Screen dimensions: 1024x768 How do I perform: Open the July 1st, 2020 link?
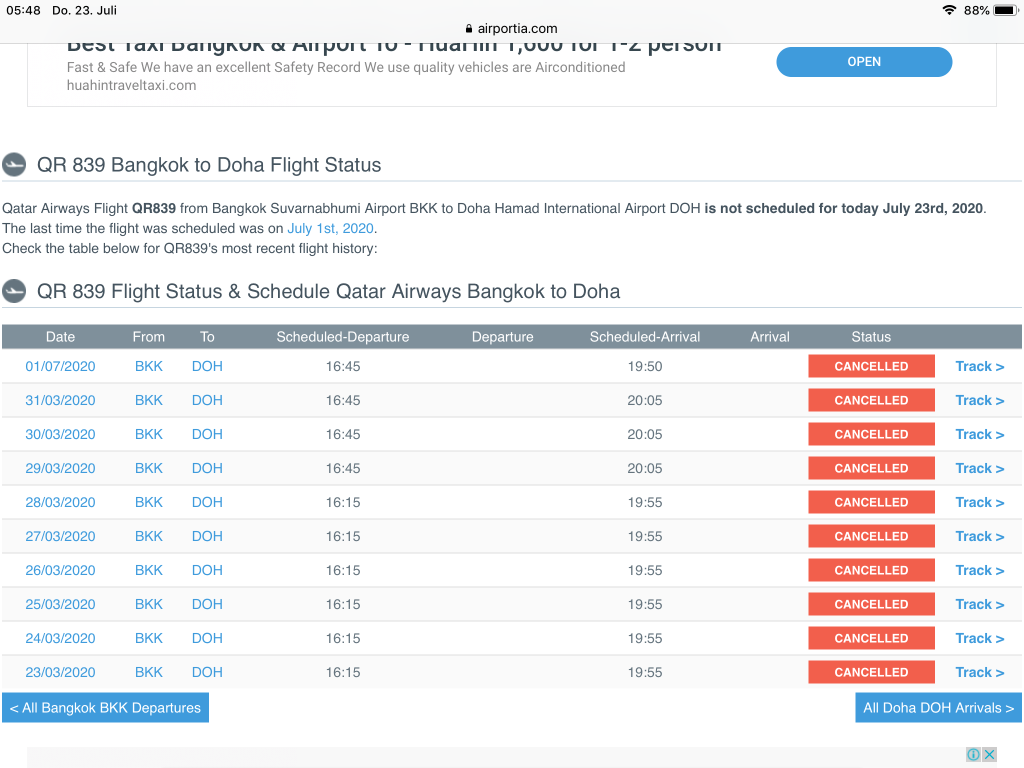pyautogui.click(x=330, y=229)
